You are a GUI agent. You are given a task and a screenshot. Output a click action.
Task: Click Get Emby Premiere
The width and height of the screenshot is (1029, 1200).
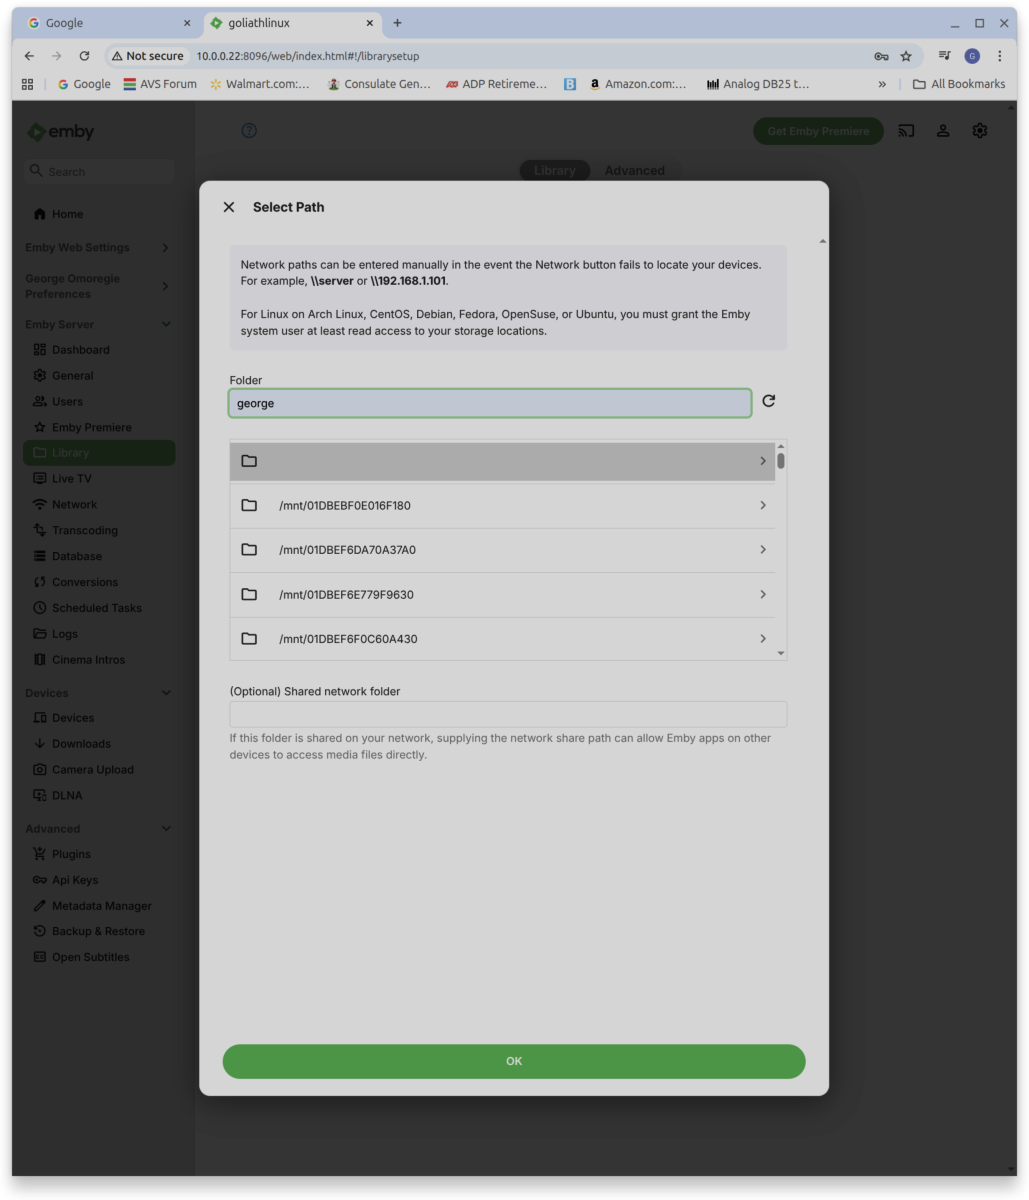pyautogui.click(x=818, y=131)
